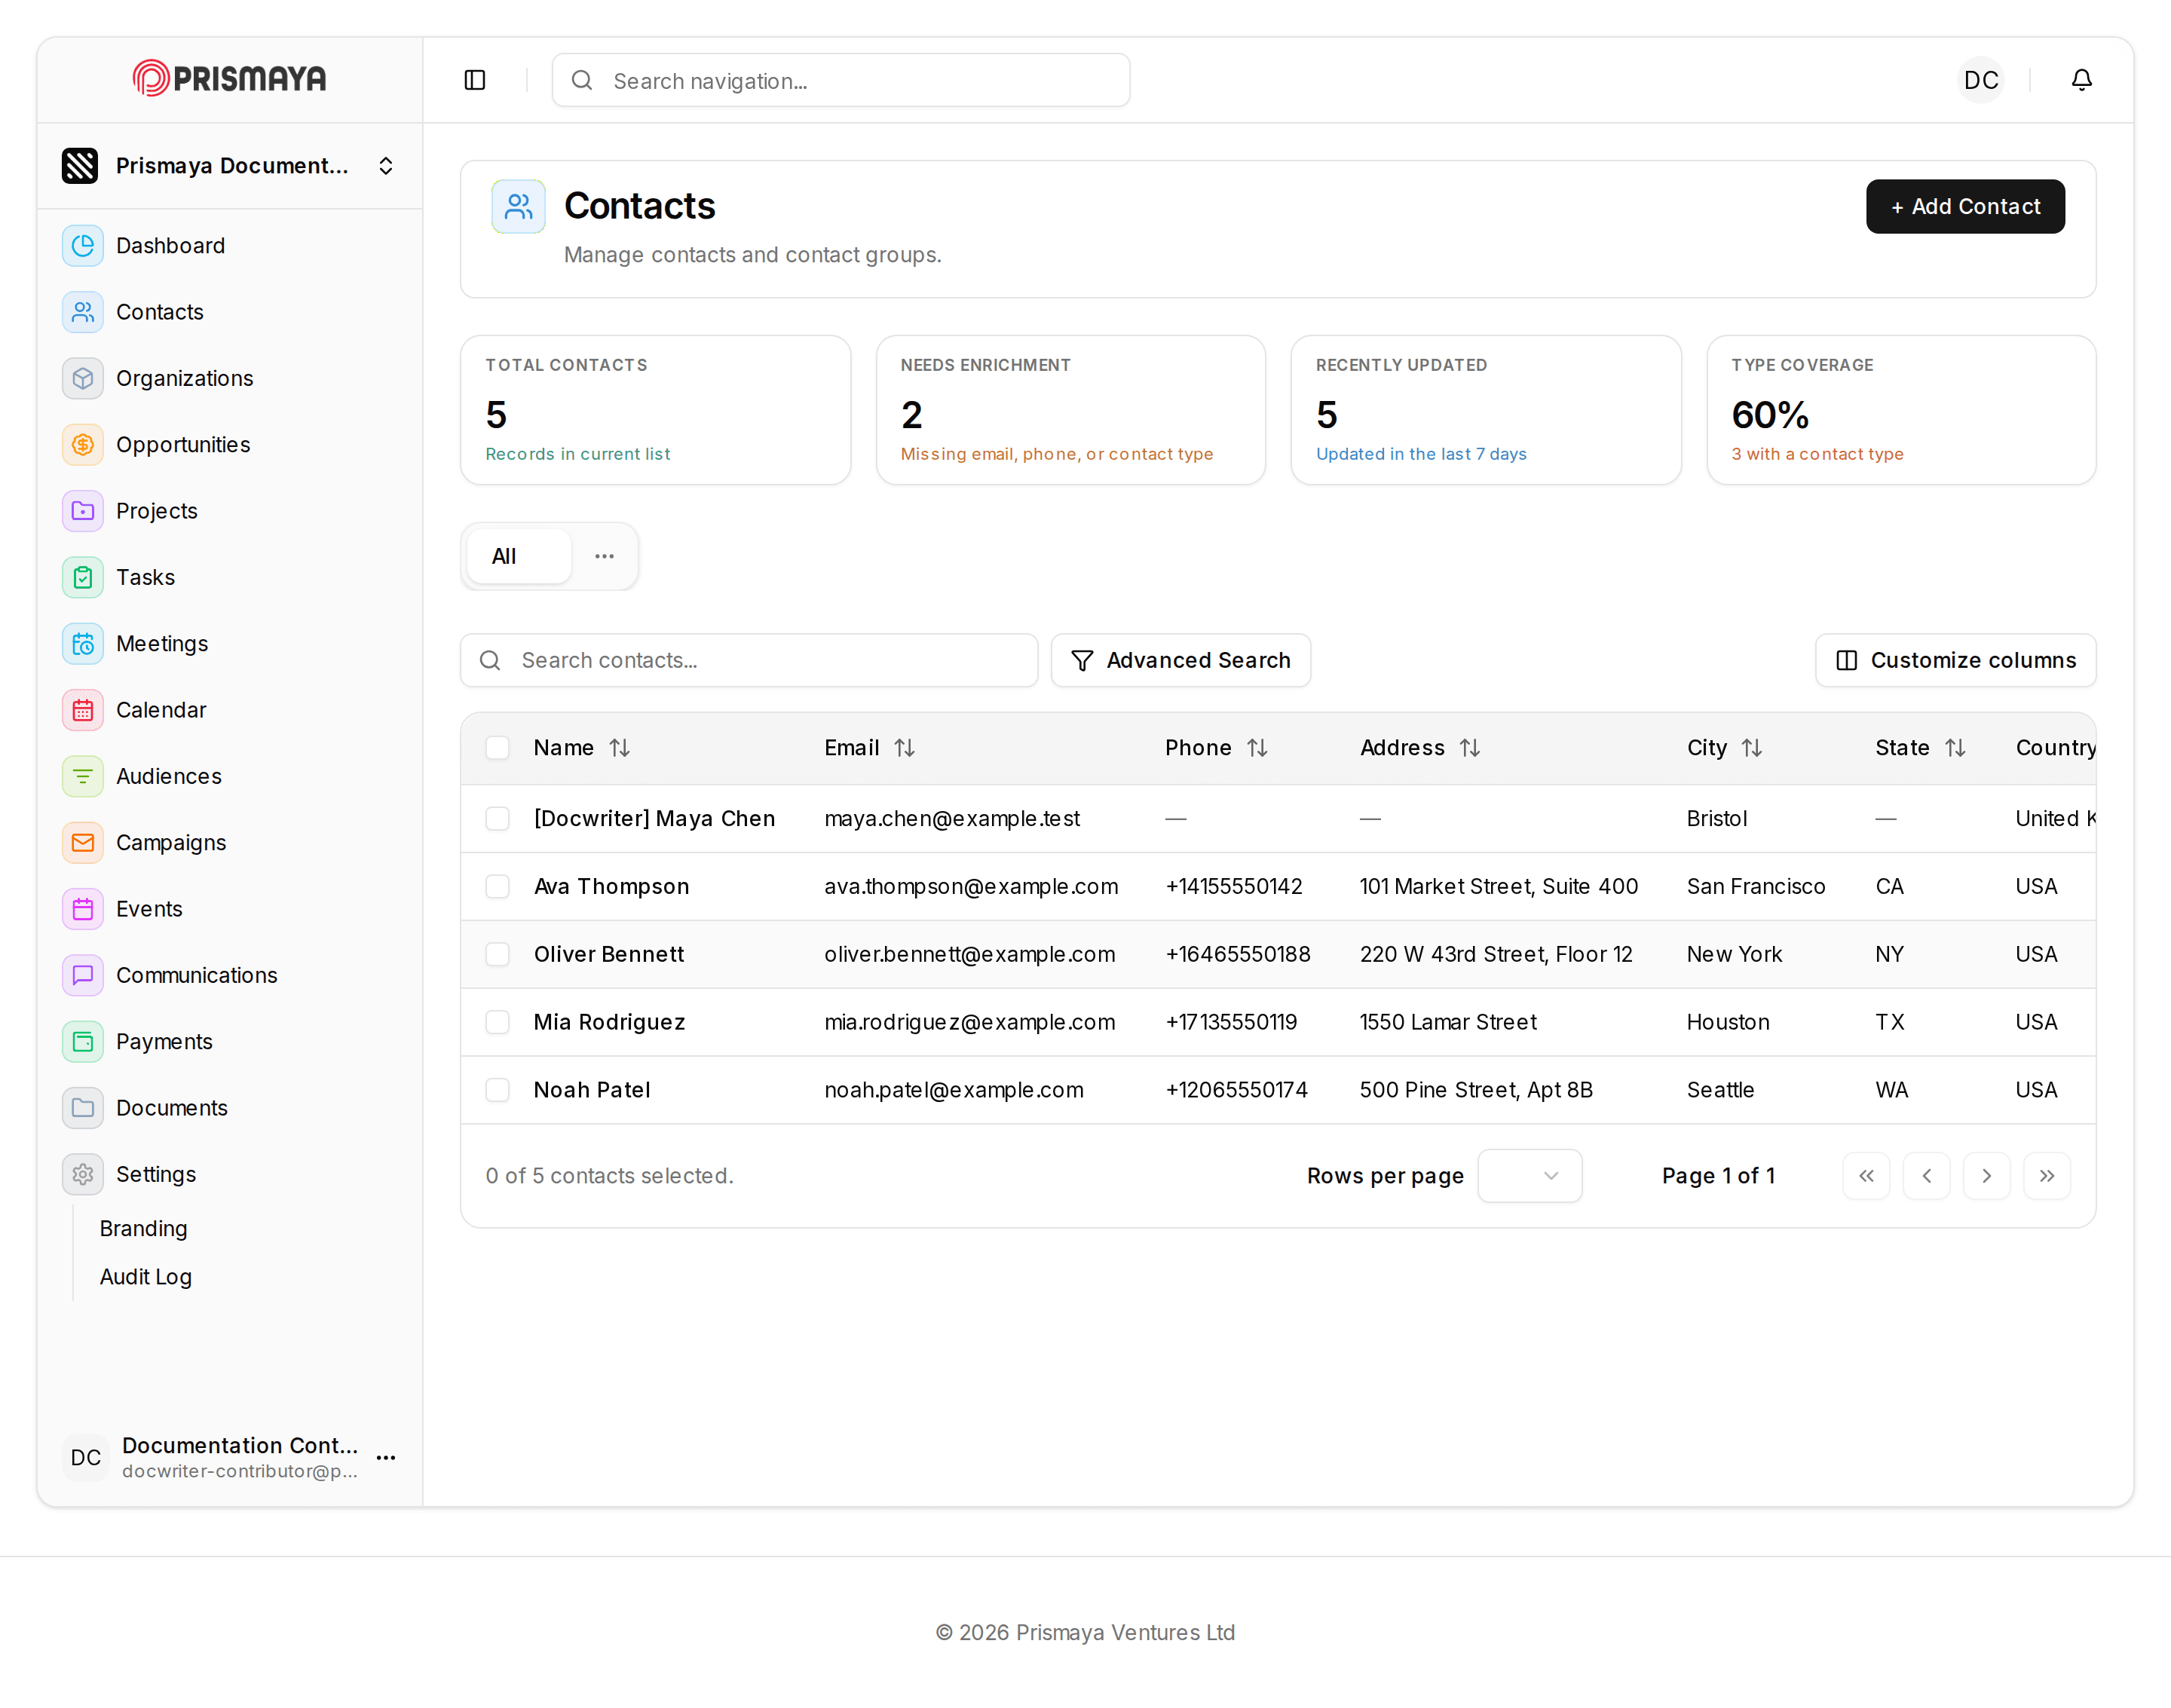Select the Ava Thompson row checkbox
2171x1708 pixels.
(497, 887)
